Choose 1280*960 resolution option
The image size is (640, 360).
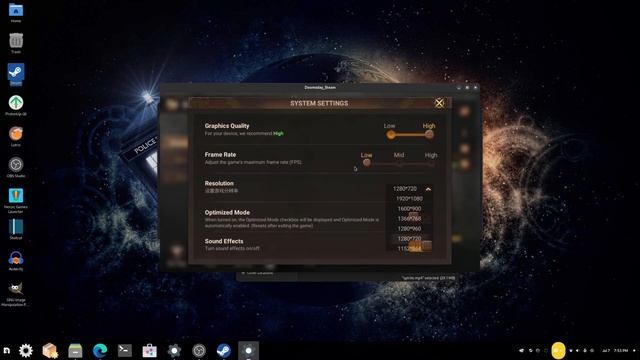point(409,229)
